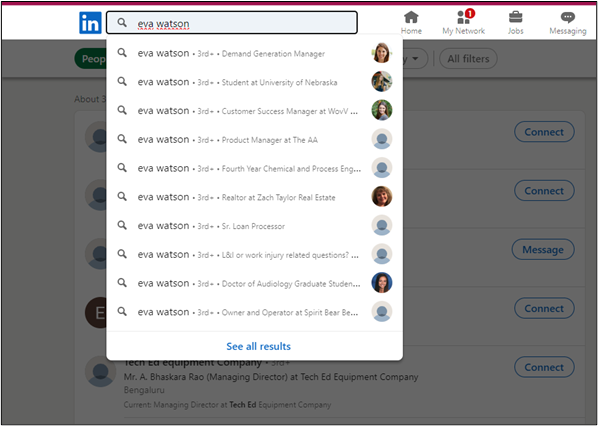Click search icon beside Product Manager suggestion
This screenshot has width=598, height=426.
coord(122,139)
